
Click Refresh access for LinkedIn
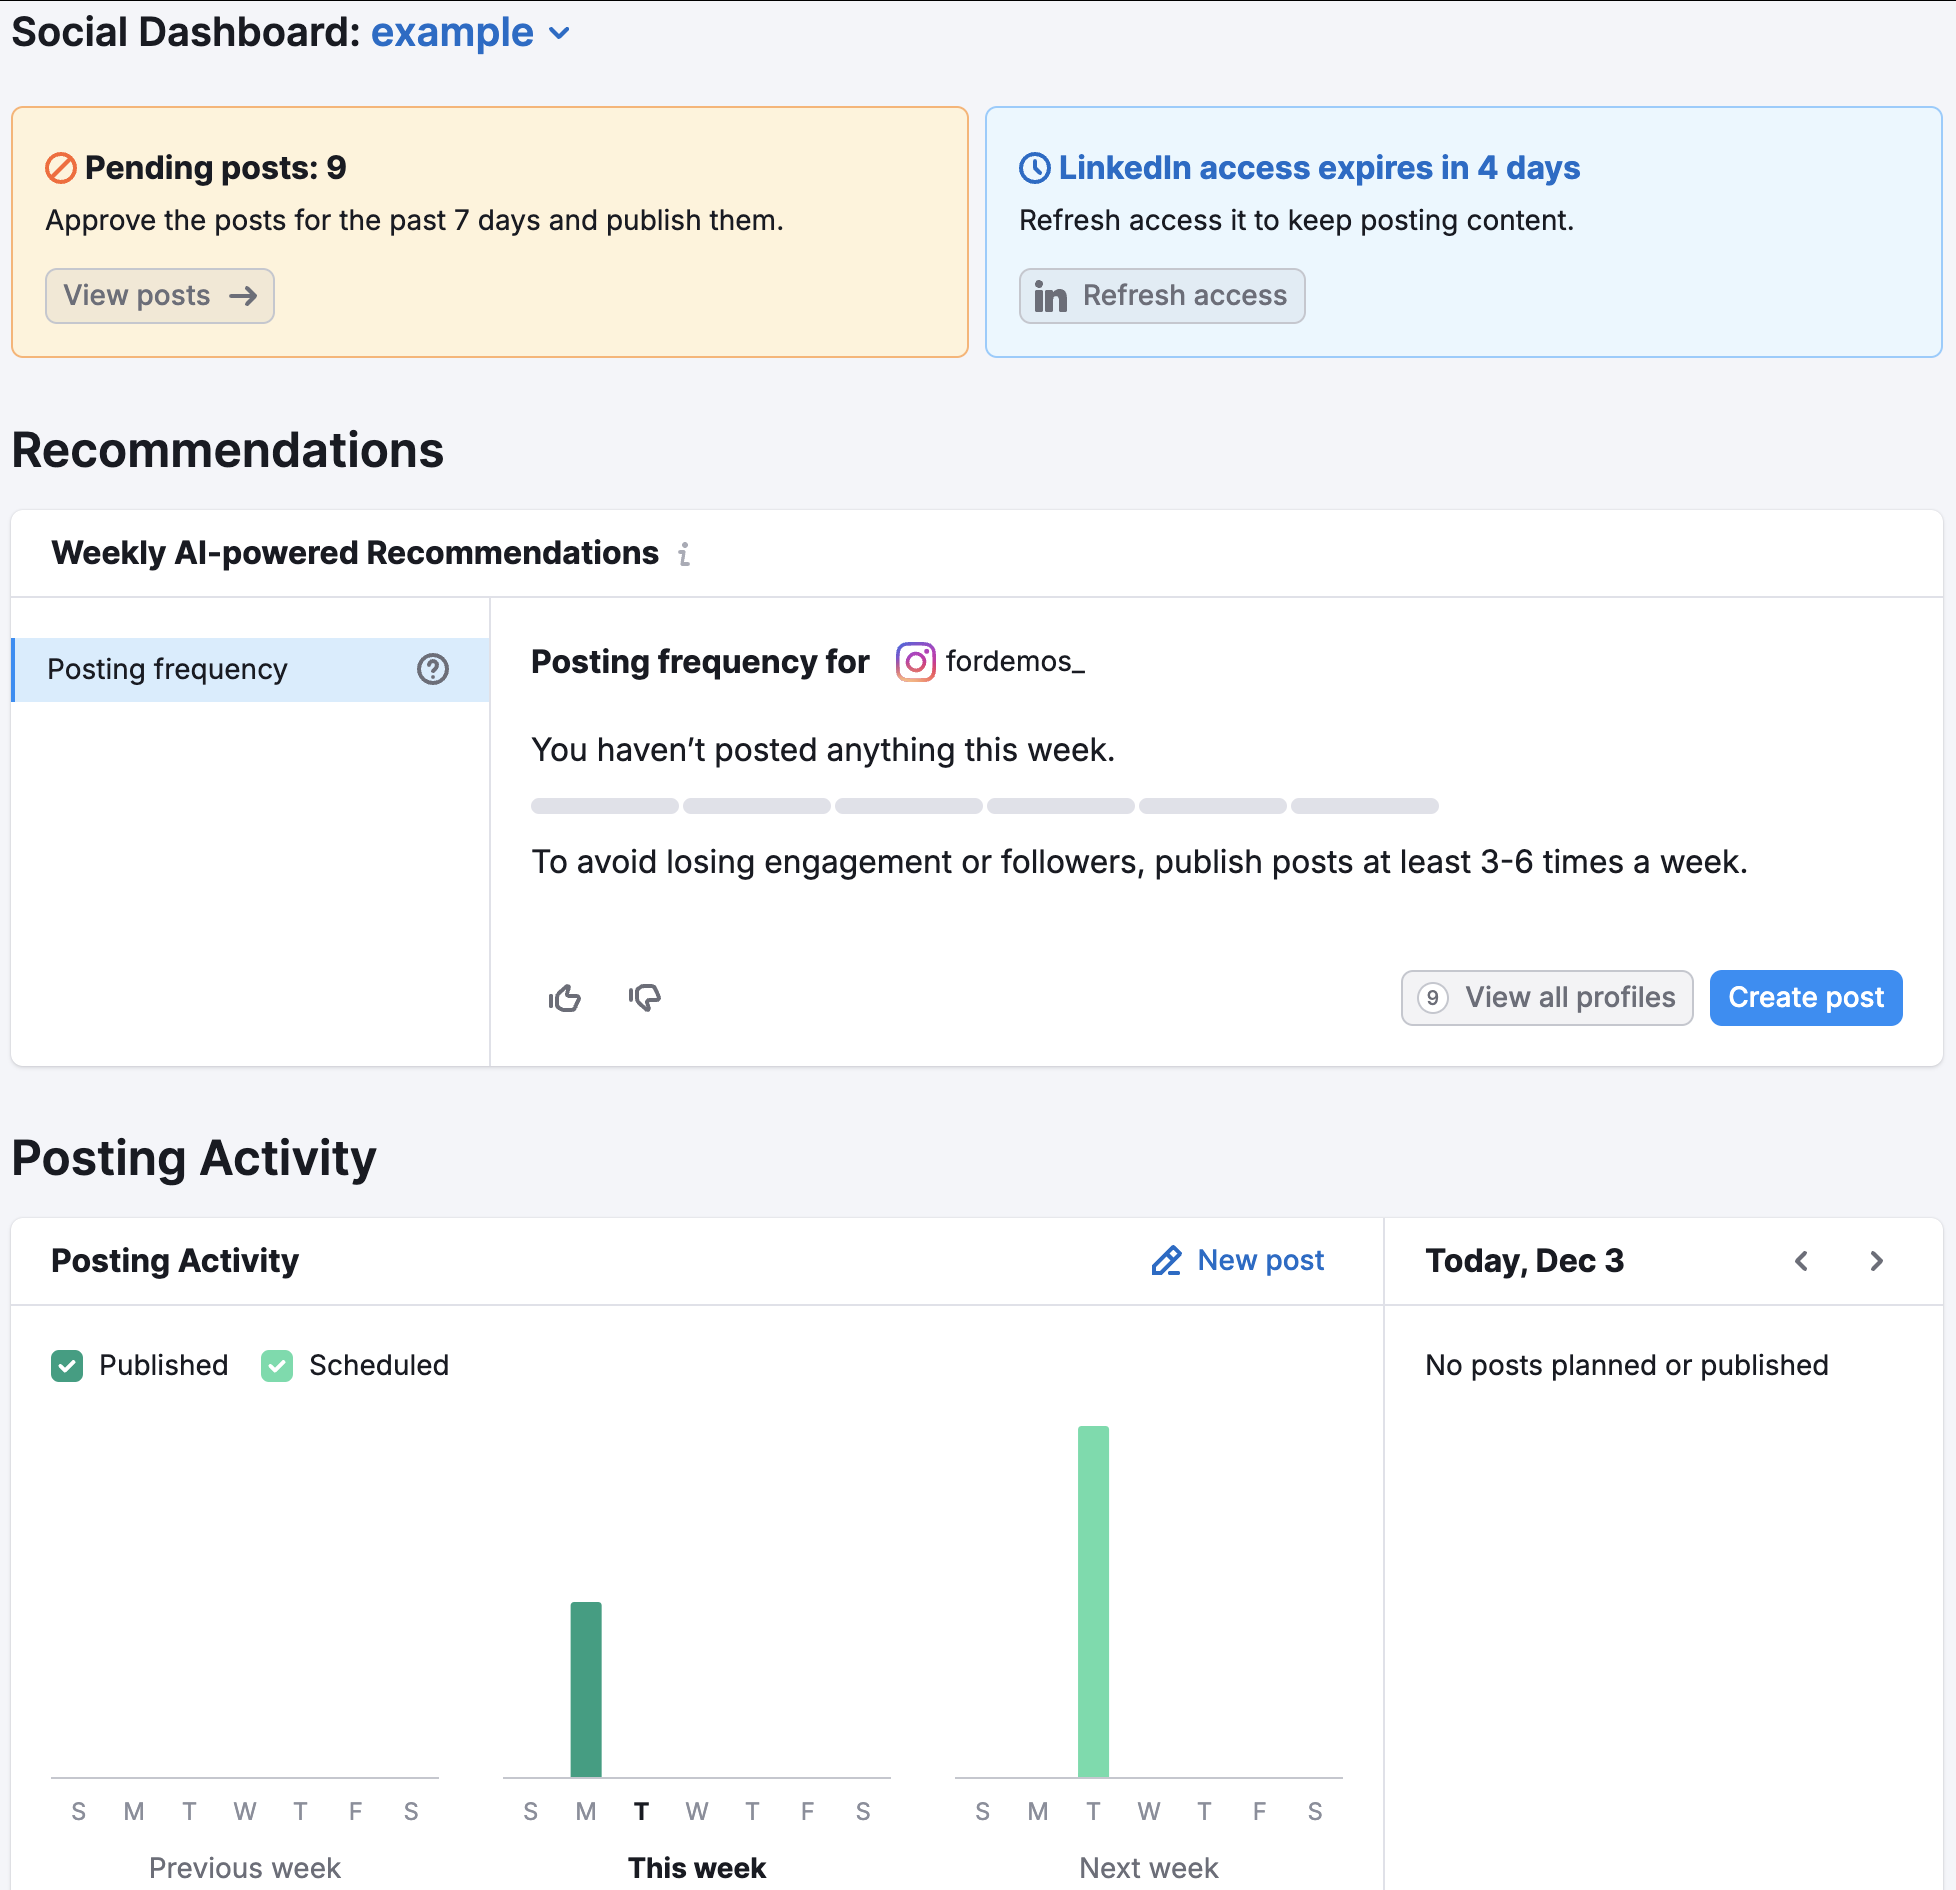tap(1162, 296)
